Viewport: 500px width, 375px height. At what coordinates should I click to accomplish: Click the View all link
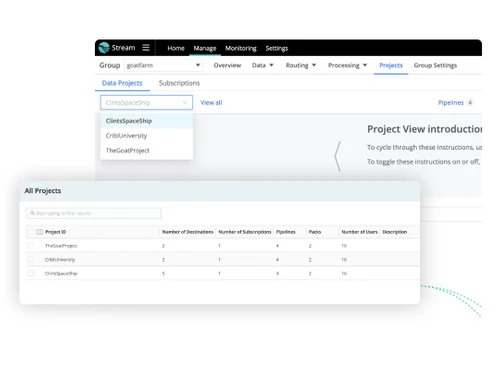[x=211, y=103]
